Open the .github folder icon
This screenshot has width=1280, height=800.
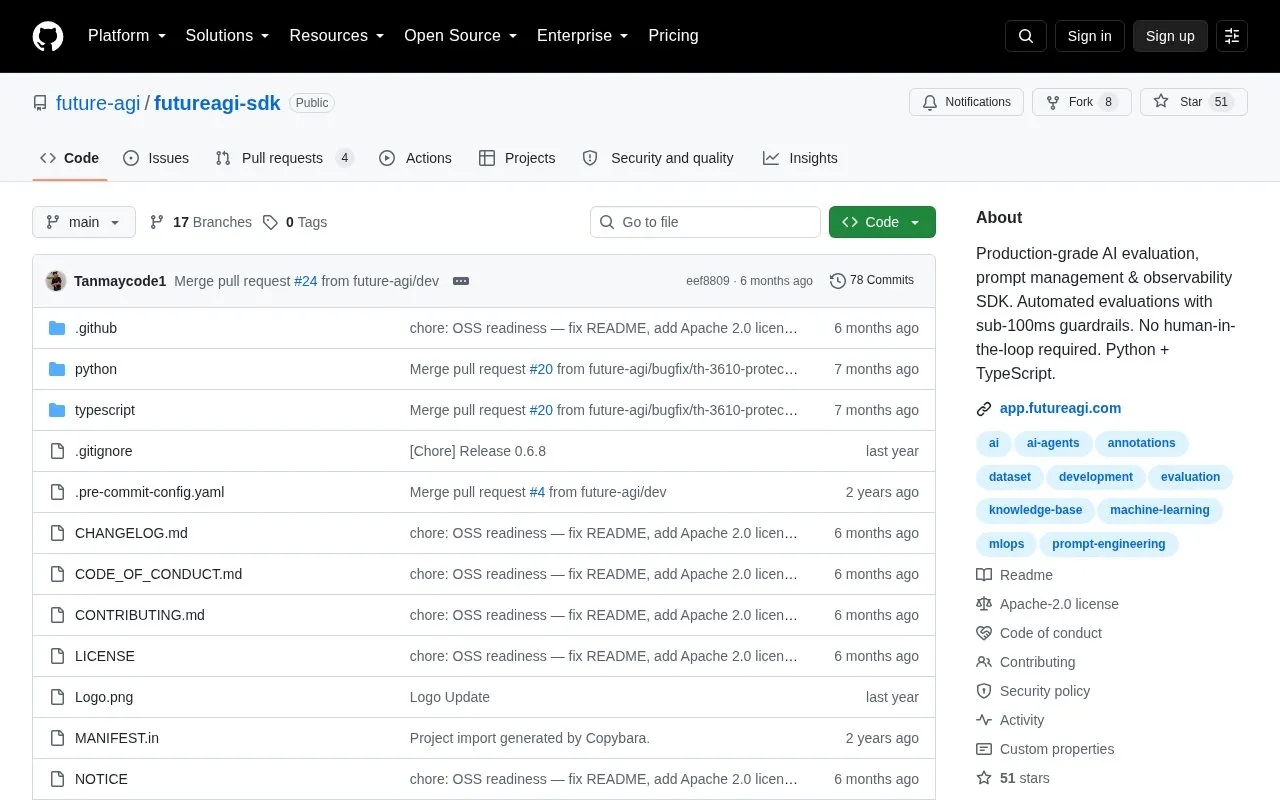click(57, 328)
